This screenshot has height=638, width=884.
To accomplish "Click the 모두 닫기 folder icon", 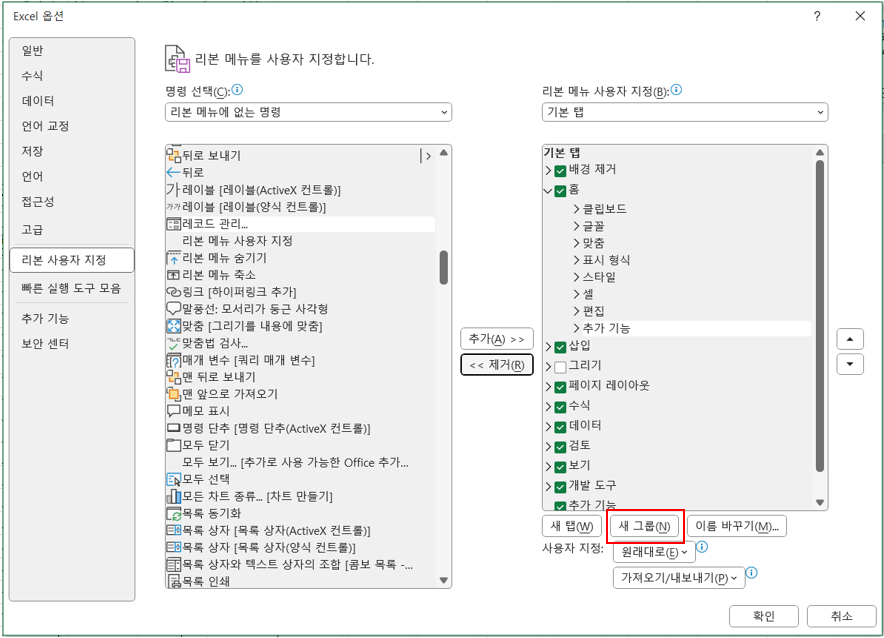I will (174, 445).
